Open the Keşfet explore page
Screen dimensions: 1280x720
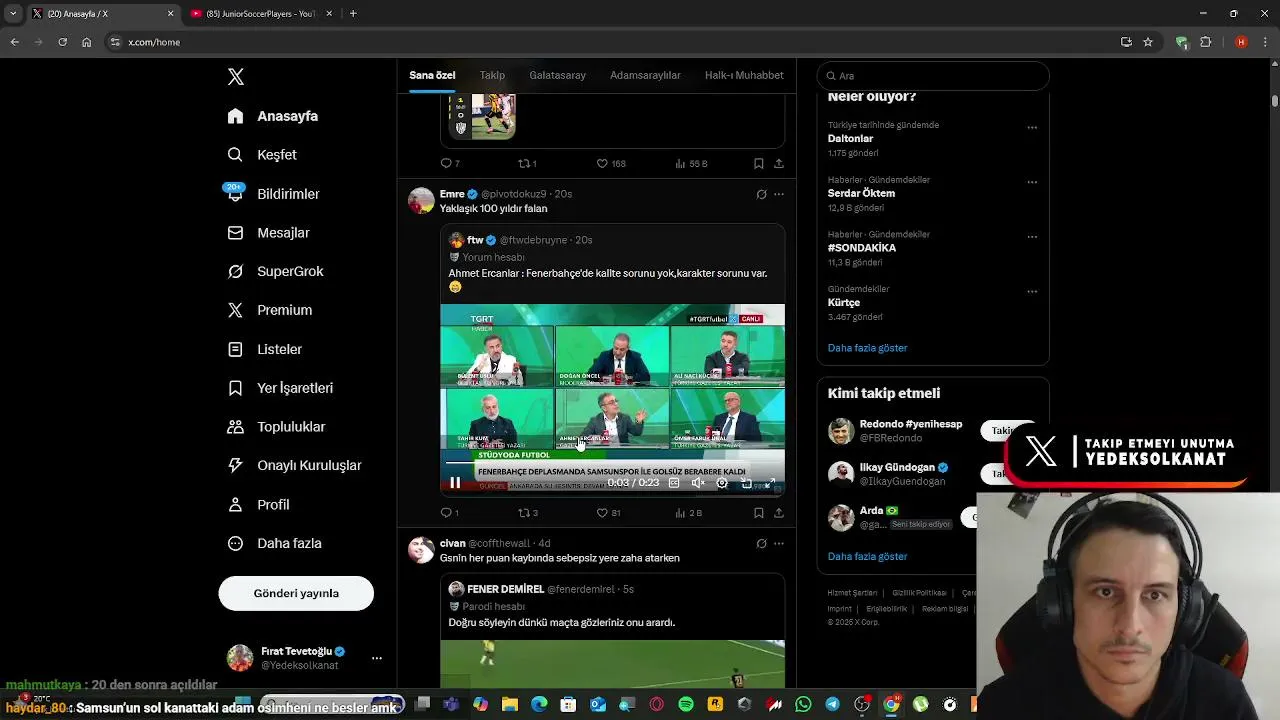coord(262,155)
